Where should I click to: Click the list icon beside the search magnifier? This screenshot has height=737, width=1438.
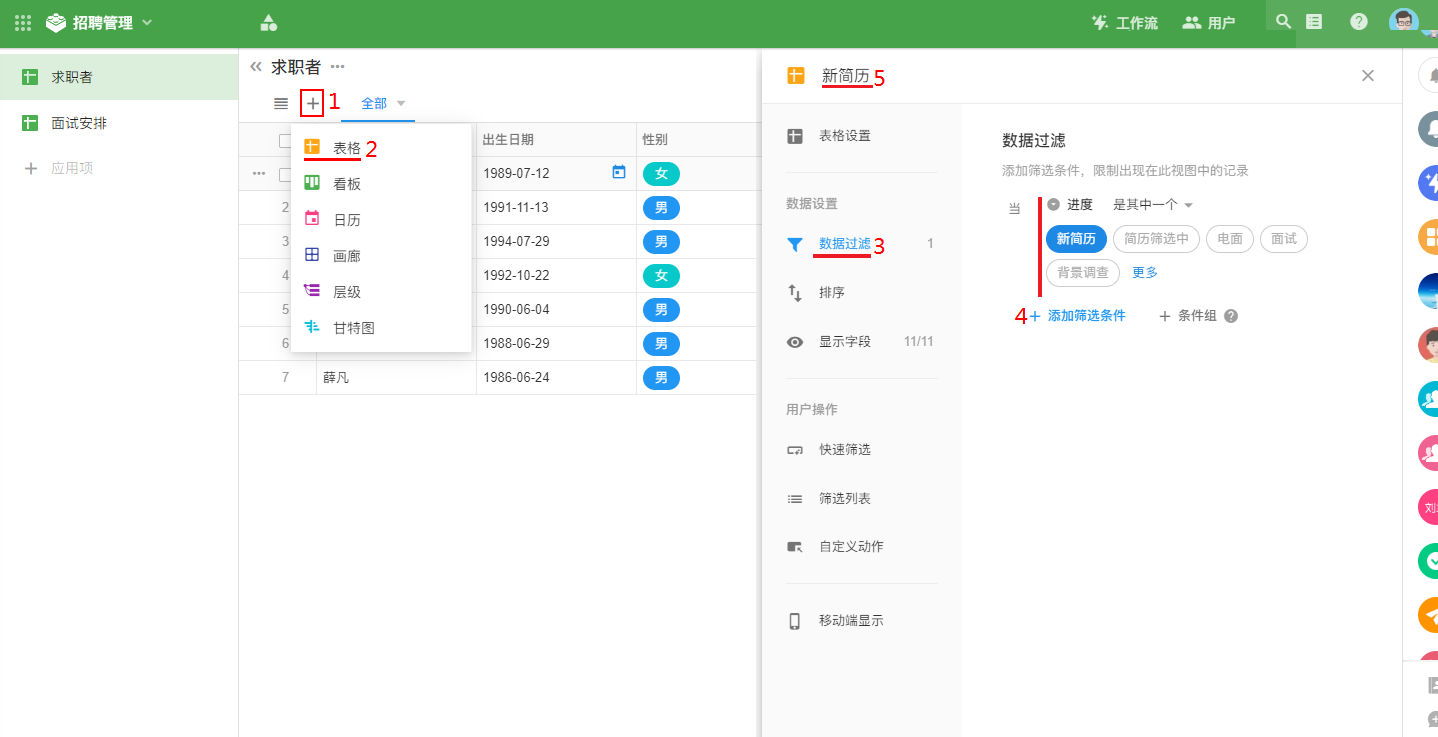[1314, 21]
